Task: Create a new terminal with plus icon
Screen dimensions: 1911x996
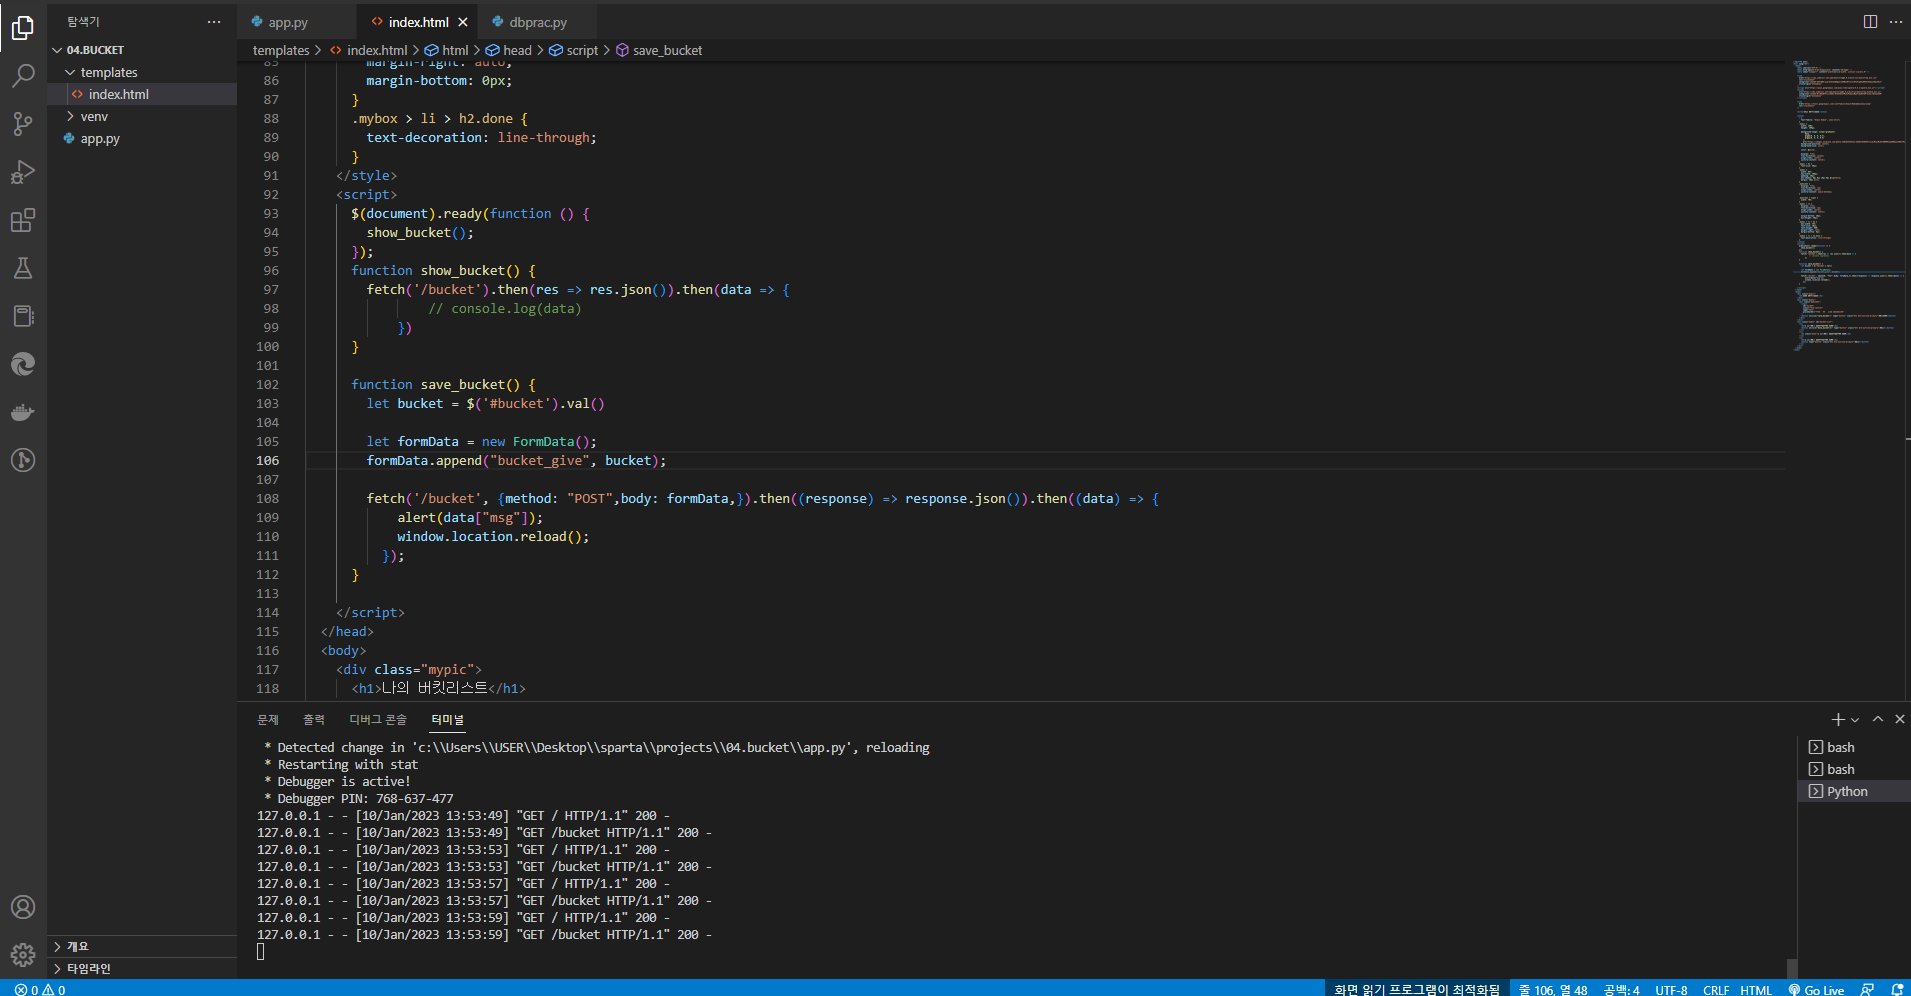Action: click(1837, 720)
